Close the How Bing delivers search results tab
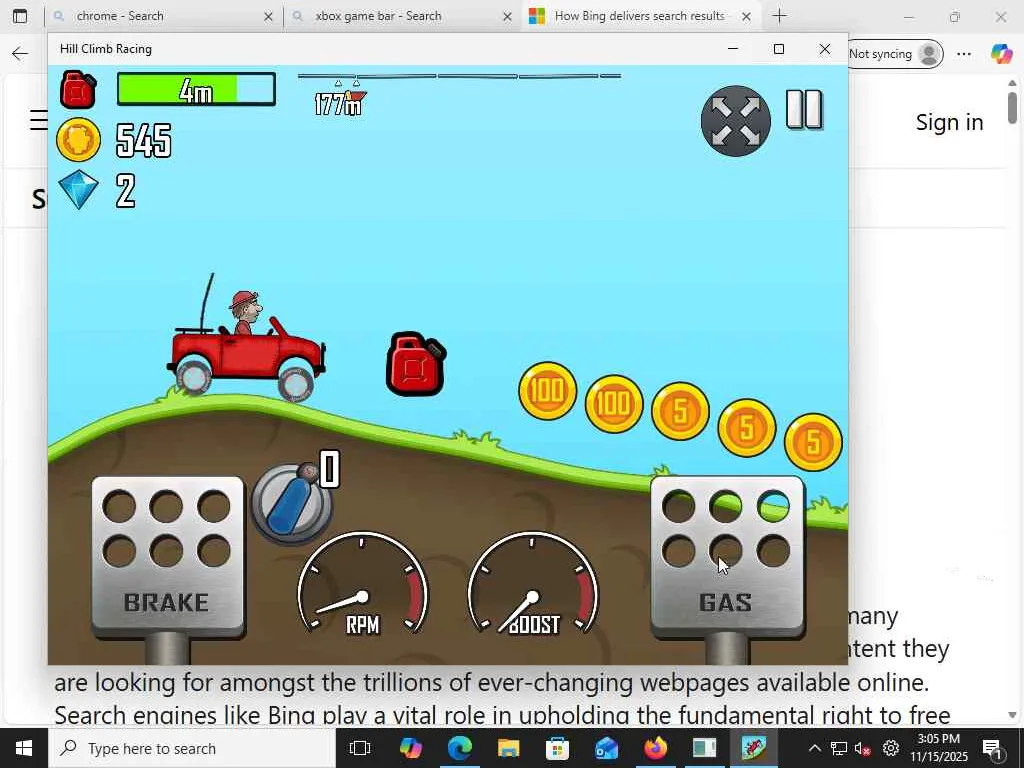 click(x=746, y=17)
